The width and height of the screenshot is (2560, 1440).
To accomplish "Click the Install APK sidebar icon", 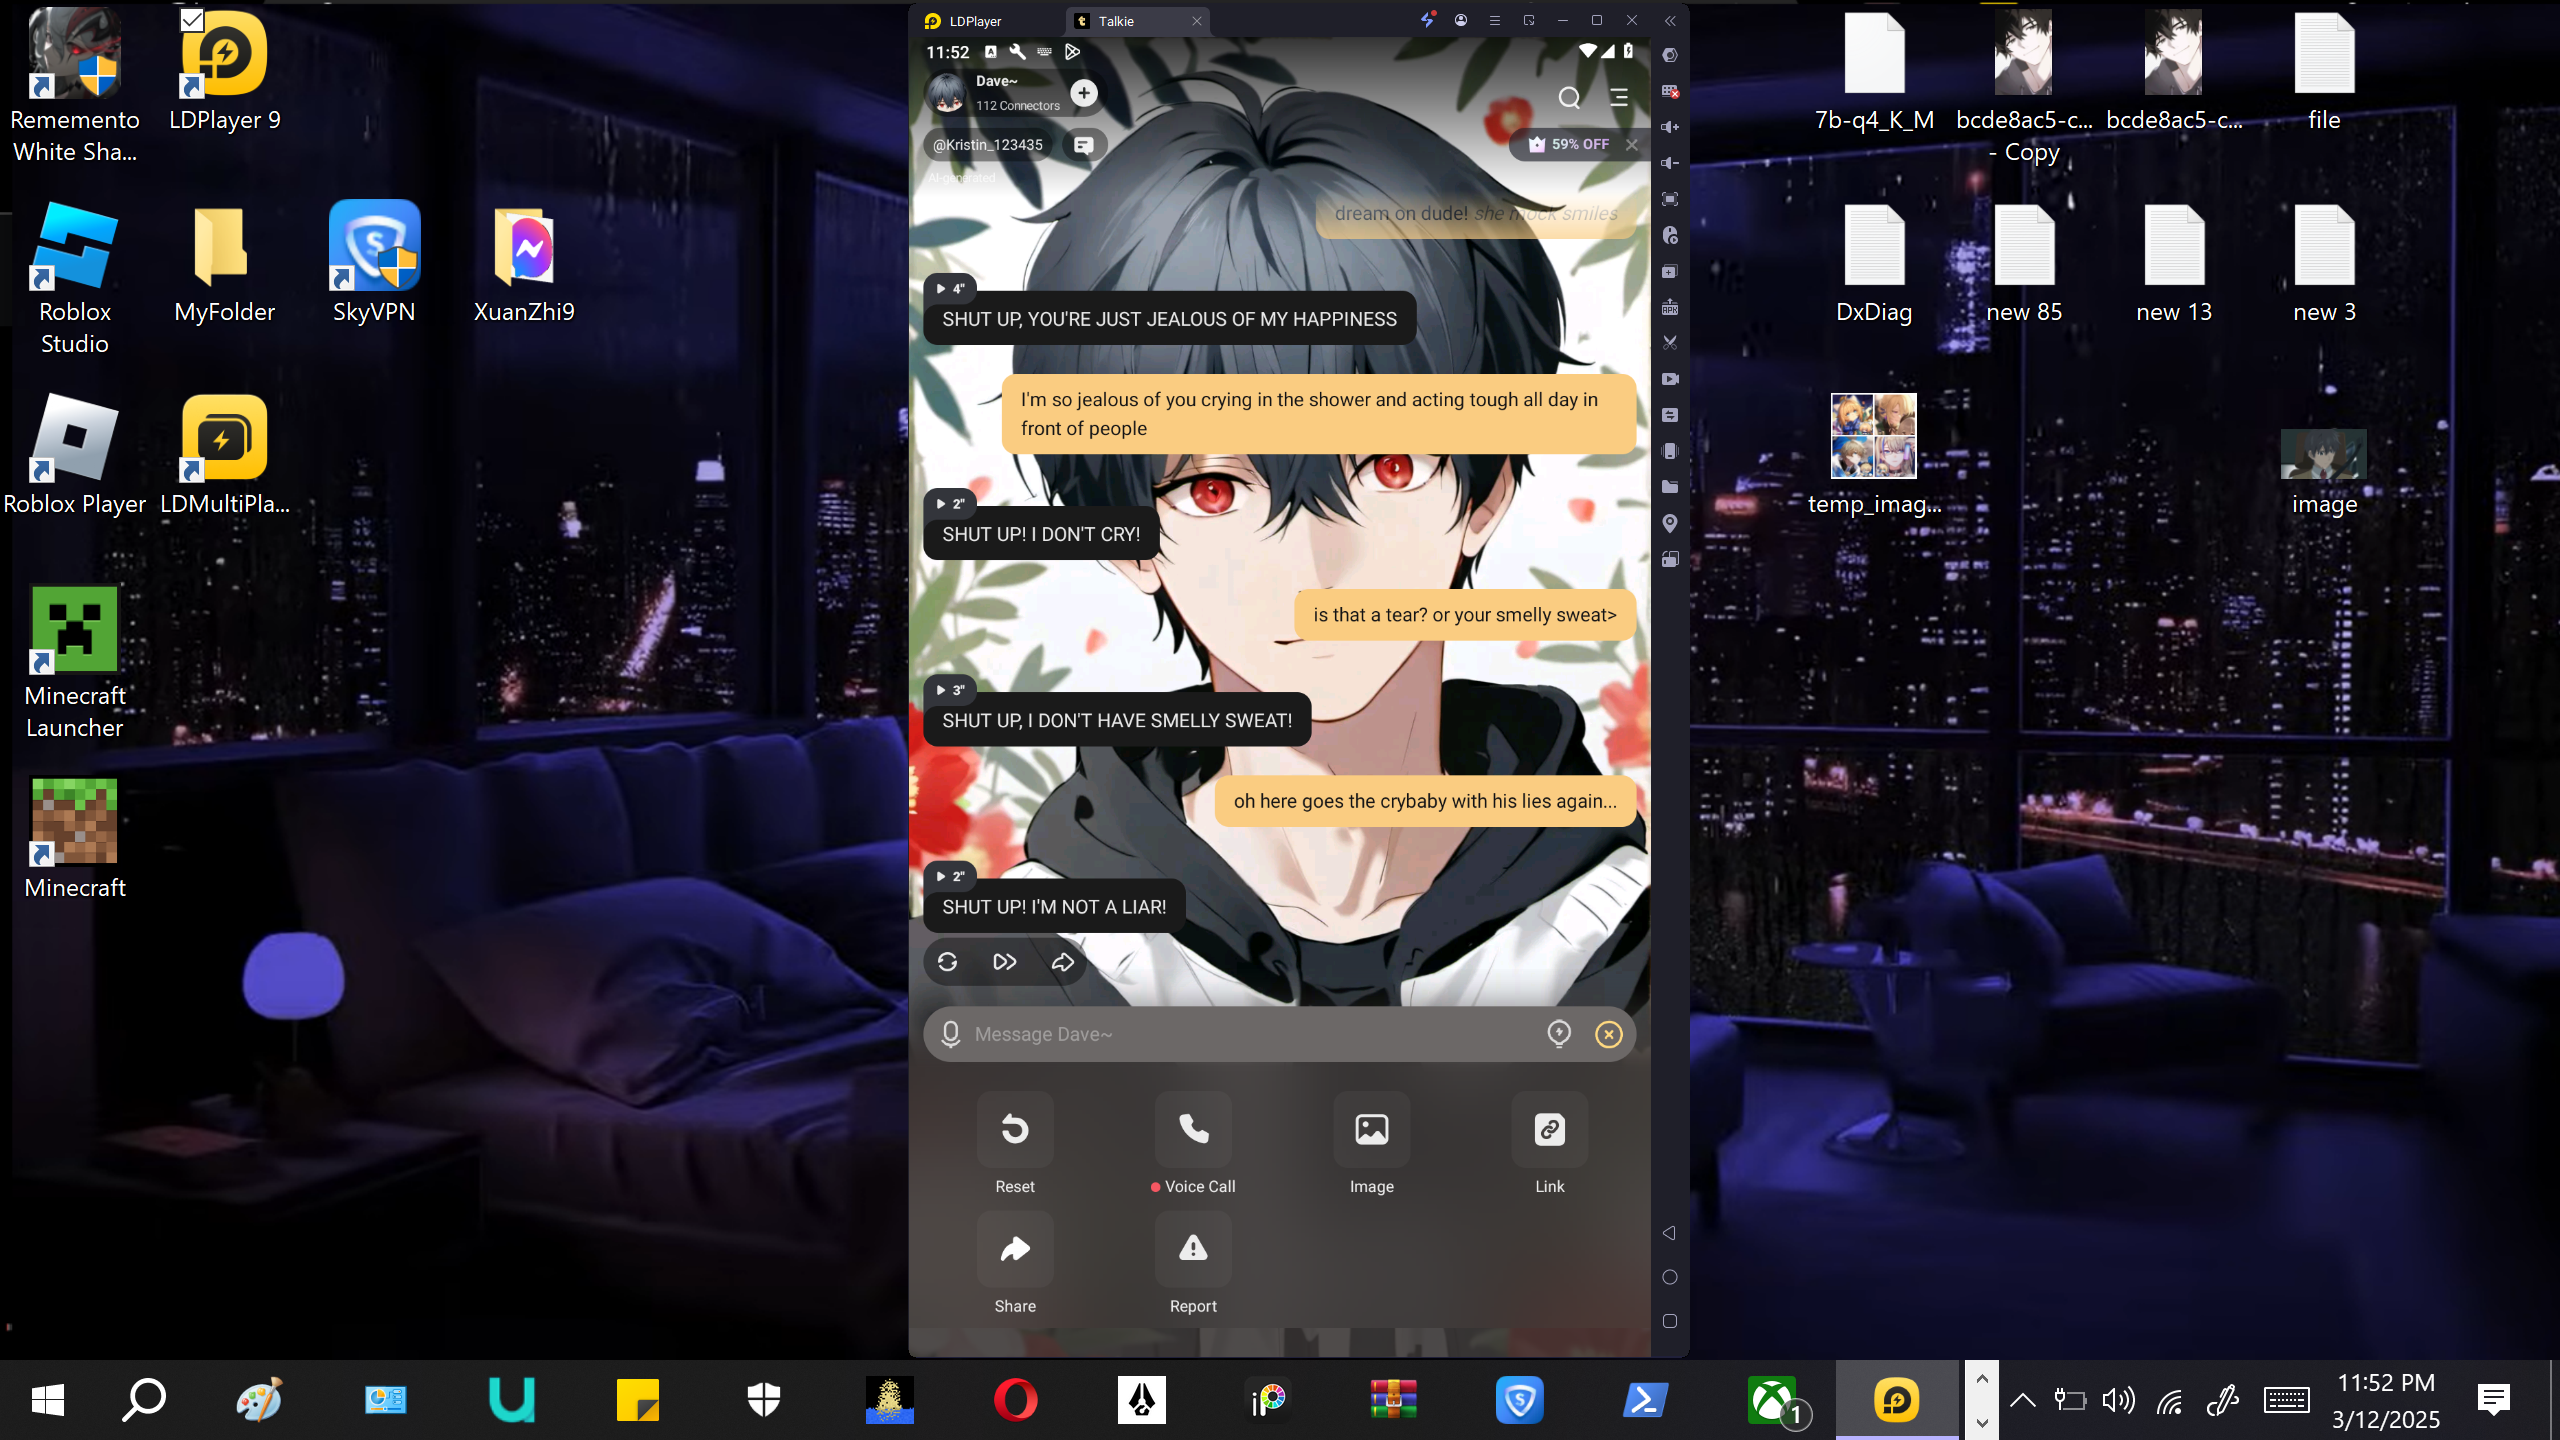I will tap(1669, 308).
